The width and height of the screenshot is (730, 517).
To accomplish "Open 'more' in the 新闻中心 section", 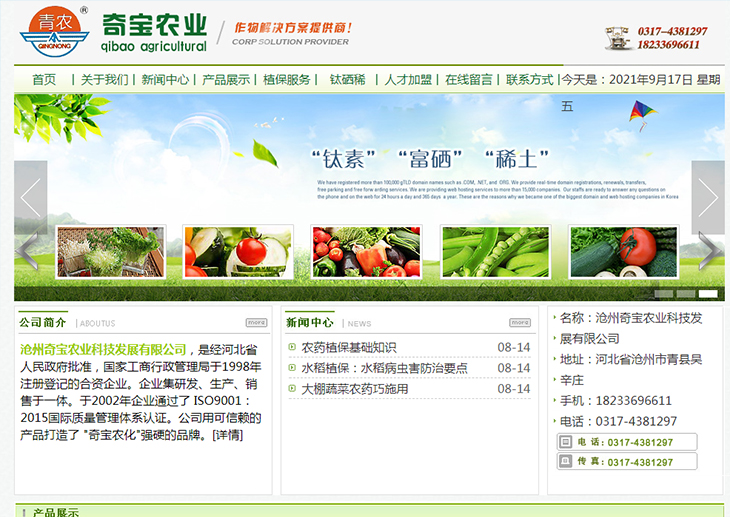I will (520, 323).
